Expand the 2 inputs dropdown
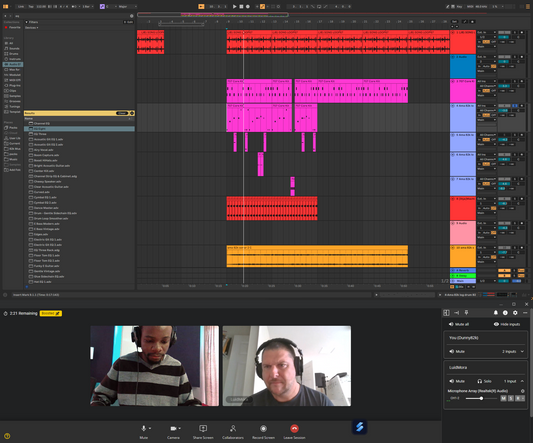 513,352
